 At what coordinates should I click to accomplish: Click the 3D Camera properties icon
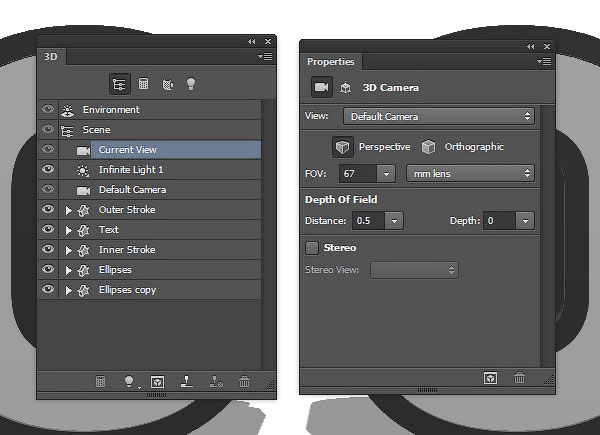pos(321,87)
